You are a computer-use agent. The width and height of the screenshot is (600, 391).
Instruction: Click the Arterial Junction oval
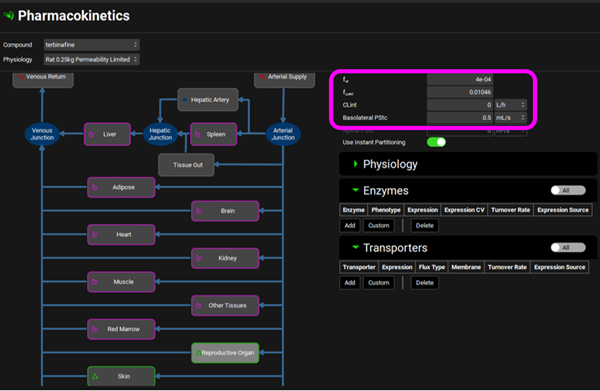(x=283, y=134)
